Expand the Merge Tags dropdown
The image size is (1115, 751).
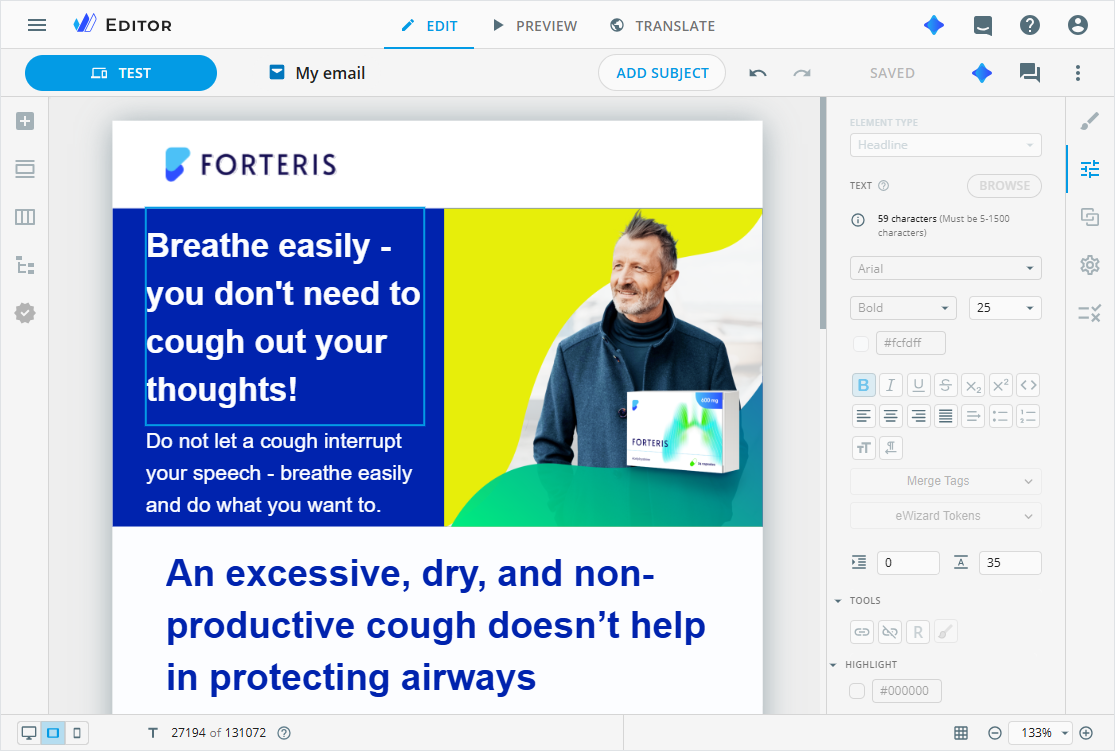[945, 481]
